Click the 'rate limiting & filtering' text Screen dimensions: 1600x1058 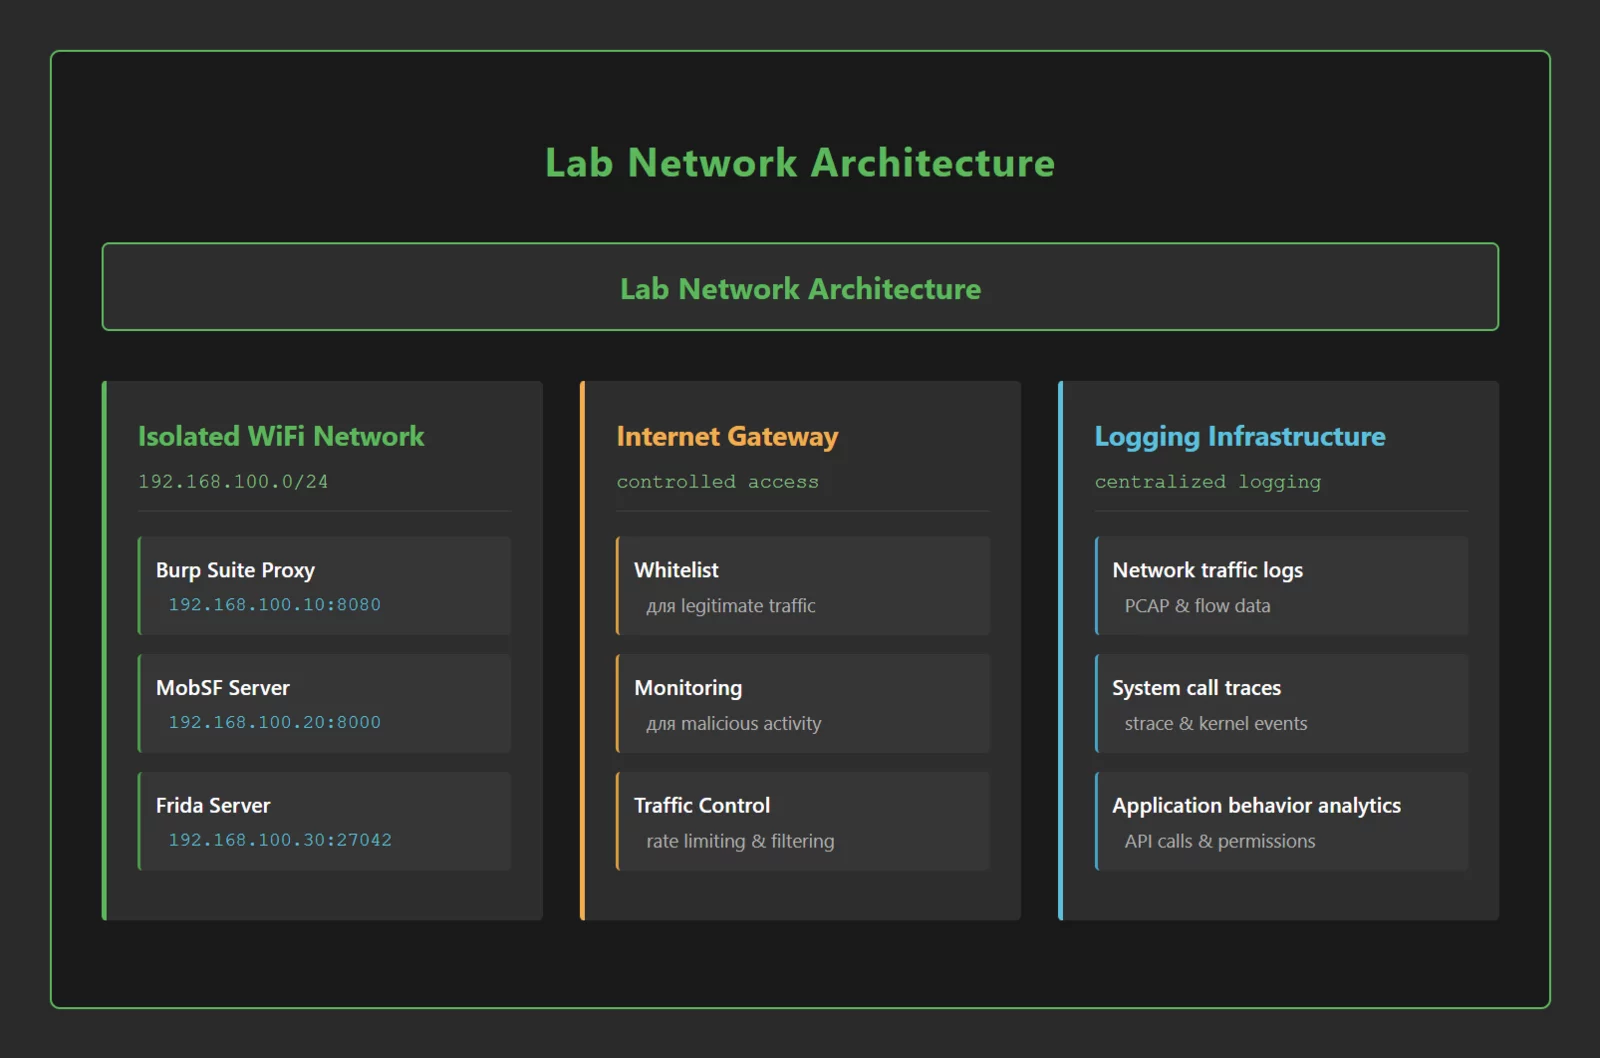(740, 841)
